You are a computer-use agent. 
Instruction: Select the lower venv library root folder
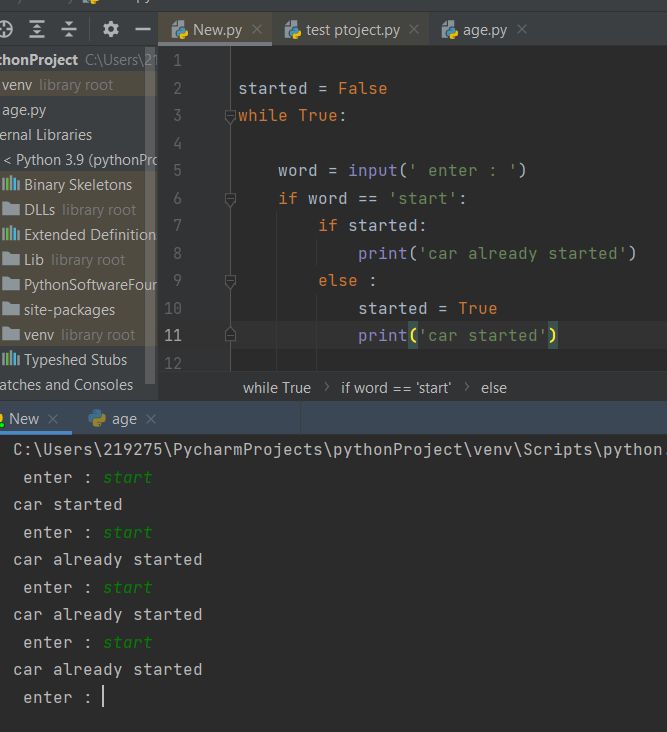(72, 335)
